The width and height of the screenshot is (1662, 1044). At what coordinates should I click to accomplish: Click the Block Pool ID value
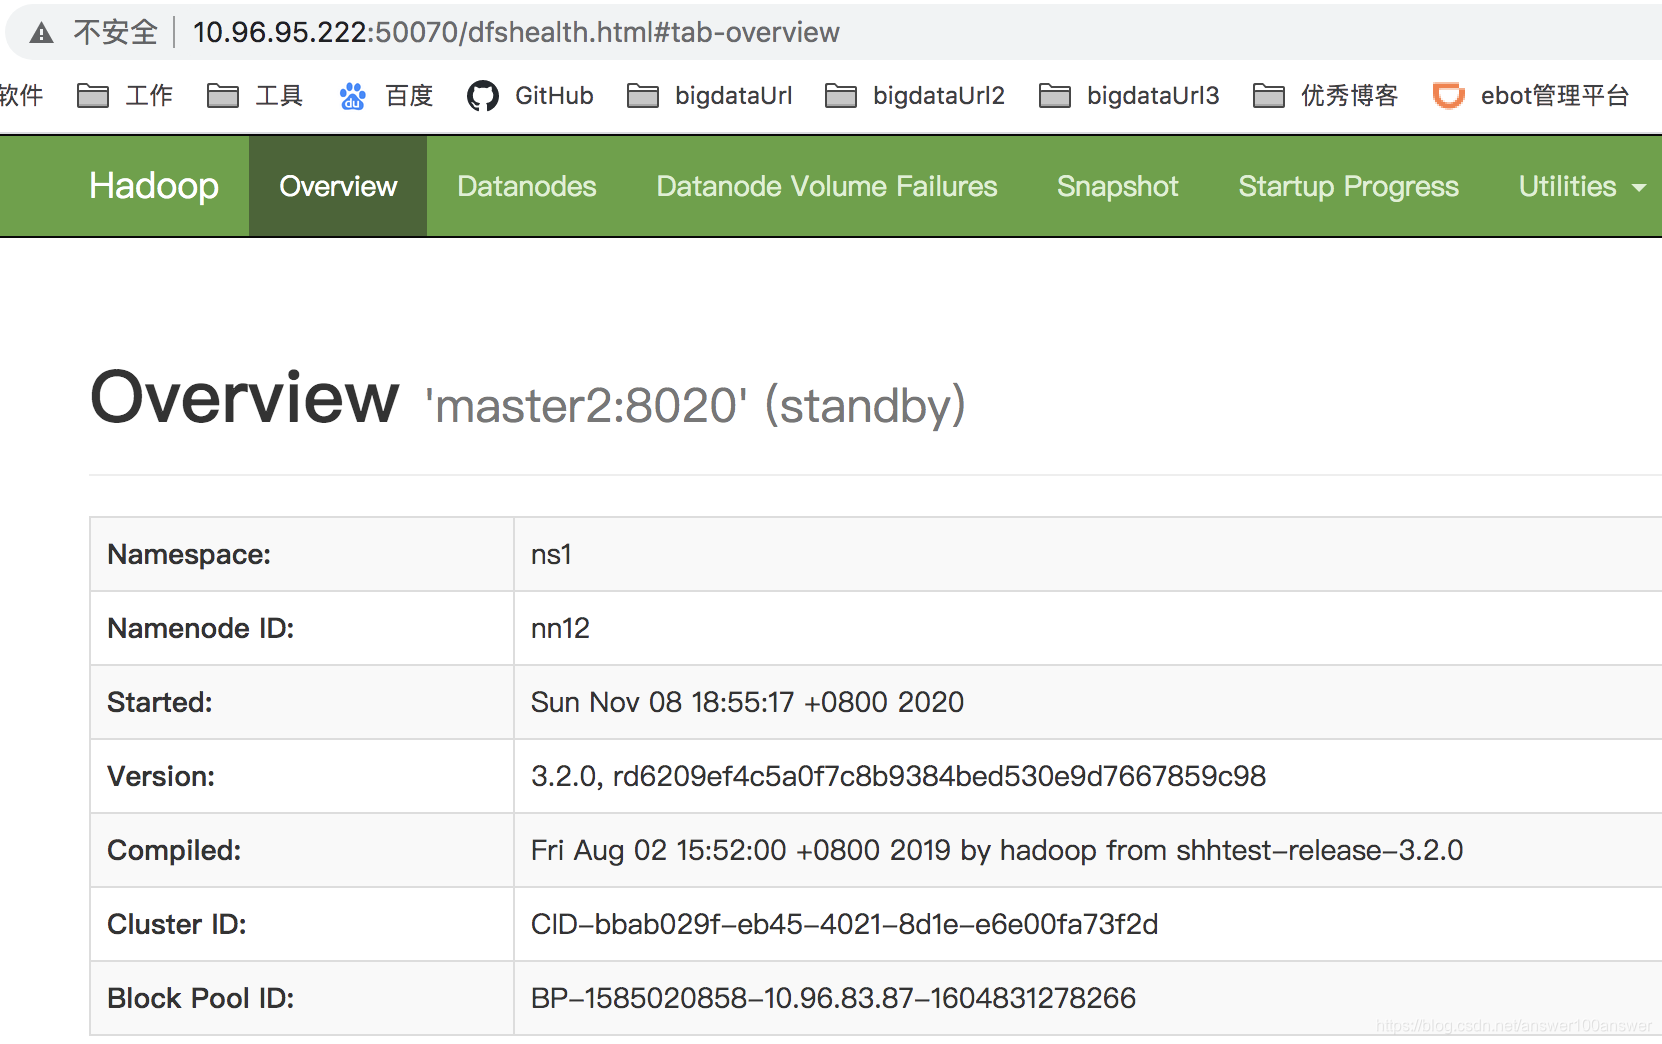point(833,998)
